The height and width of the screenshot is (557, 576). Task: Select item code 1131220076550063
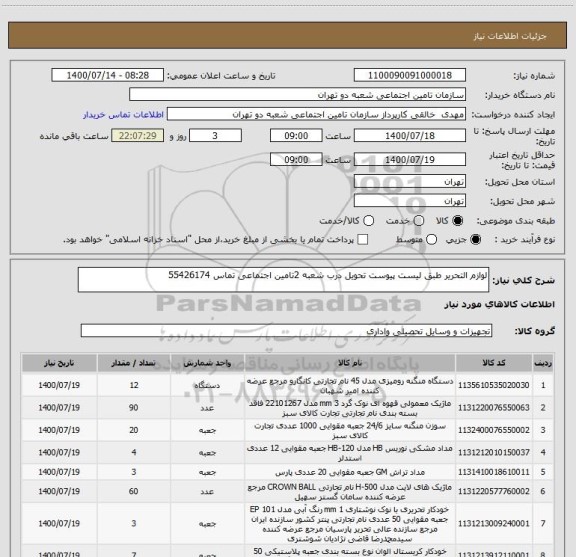point(494,408)
